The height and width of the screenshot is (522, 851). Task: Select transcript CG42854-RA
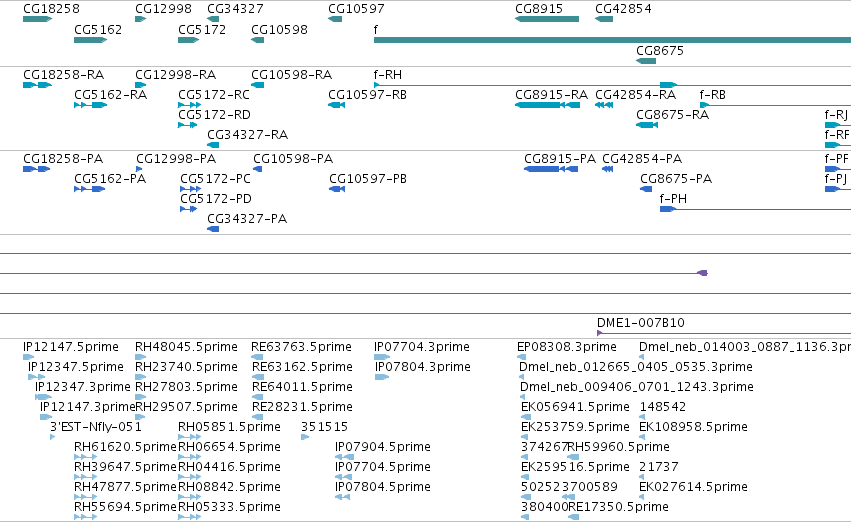tap(636, 94)
